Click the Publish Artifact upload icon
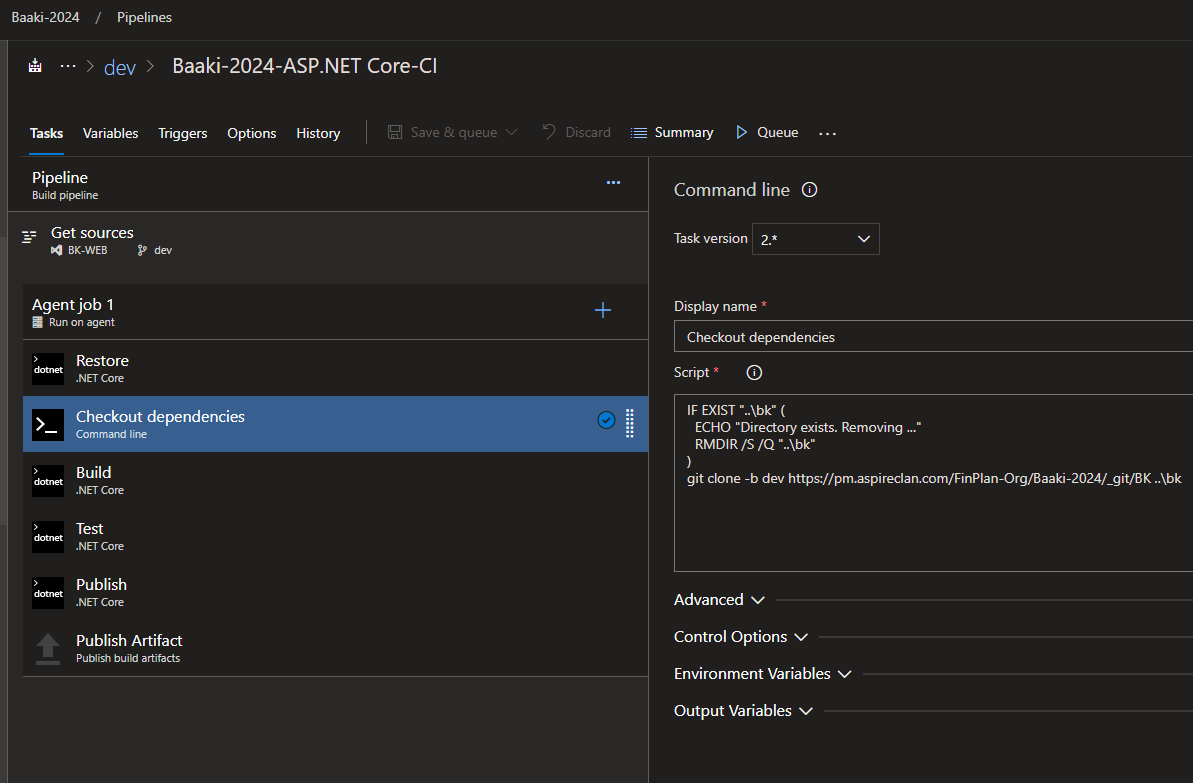Image resolution: width=1193 pixels, height=783 pixels. tap(48, 649)
